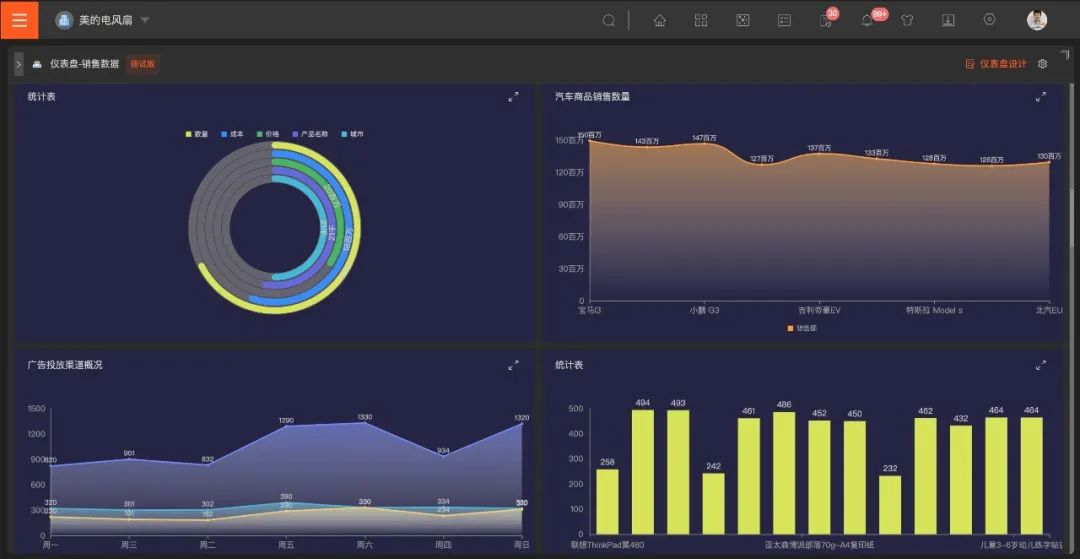
Task: Open the fullscreen-style square icon in top bar
Action: click(742, 20)
